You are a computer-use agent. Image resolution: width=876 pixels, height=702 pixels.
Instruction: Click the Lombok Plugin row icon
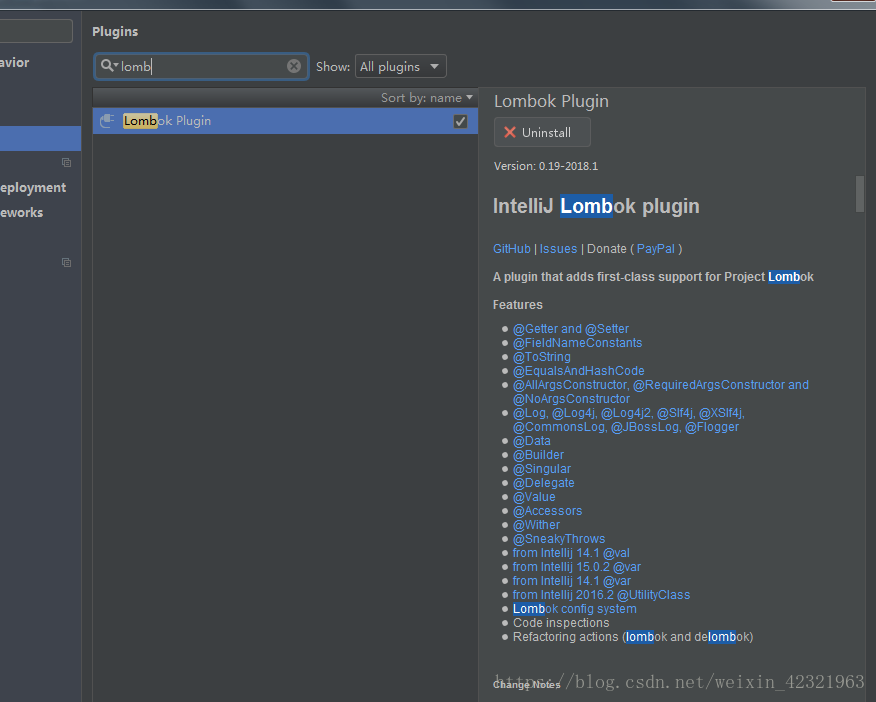pyautogui.click(x=107, y=121)
